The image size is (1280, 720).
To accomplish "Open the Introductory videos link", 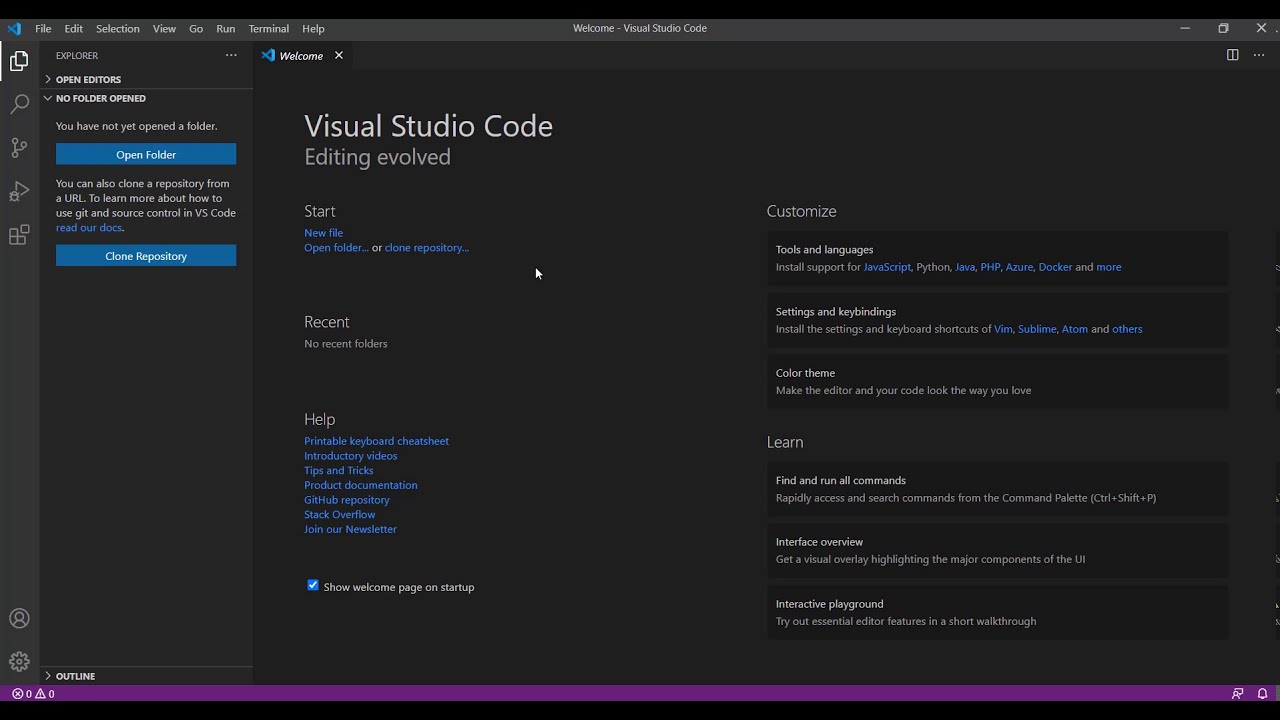I will [350, 456].
